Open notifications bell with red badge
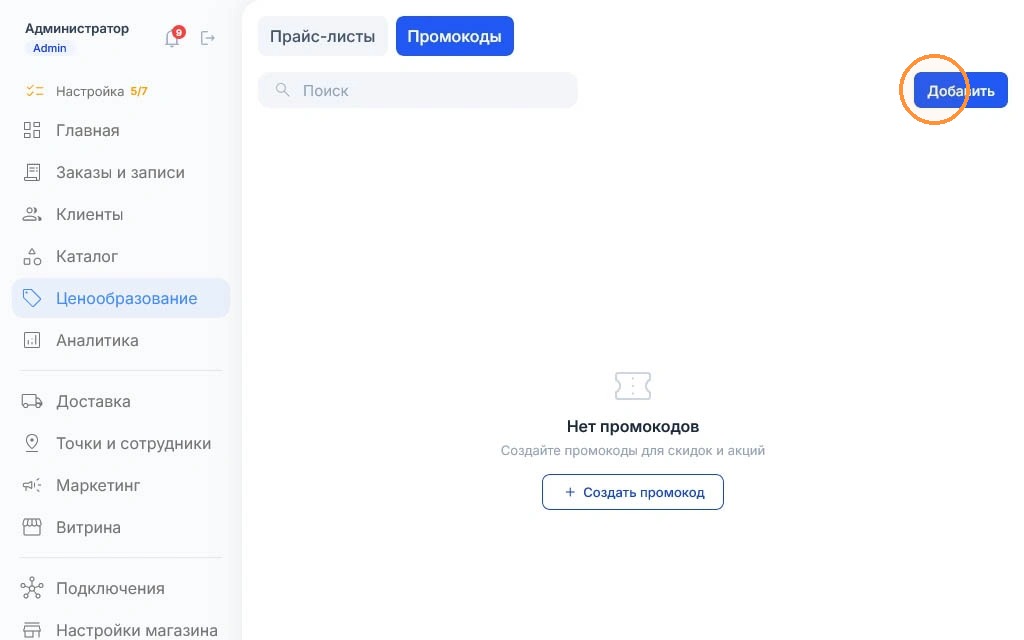The image size is (1024, 640). (173, 37)
